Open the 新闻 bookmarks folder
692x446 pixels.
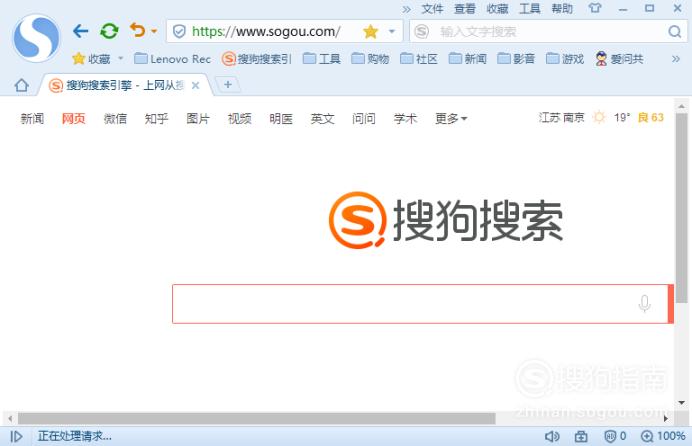tap(467, 59)
